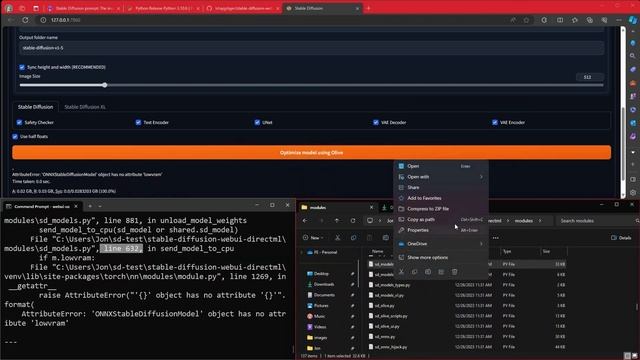This screenshot has height=360, width=640.
Task: Click the Details pane button in Explorer
Action: pos(621,238)
